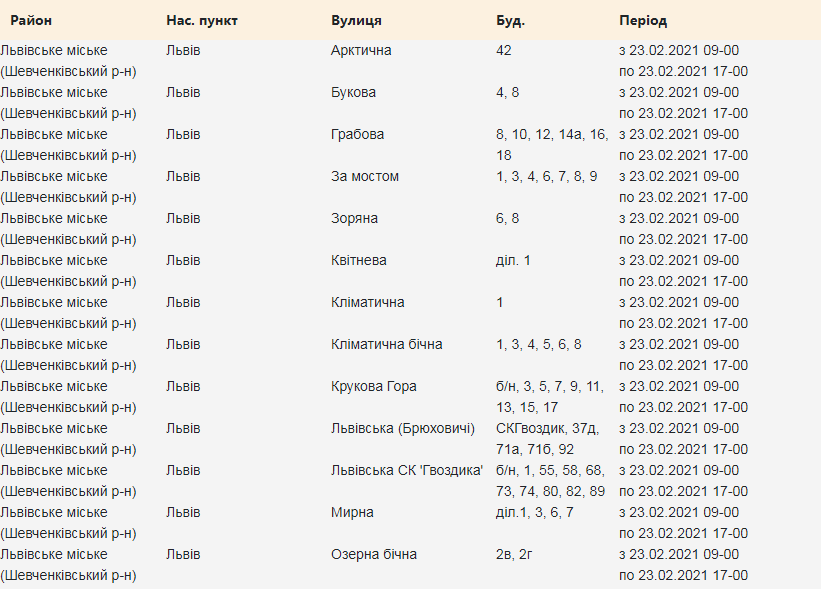Click the building list '2в, 2г'
Screen dimensions: 821x589
[514, 554]
